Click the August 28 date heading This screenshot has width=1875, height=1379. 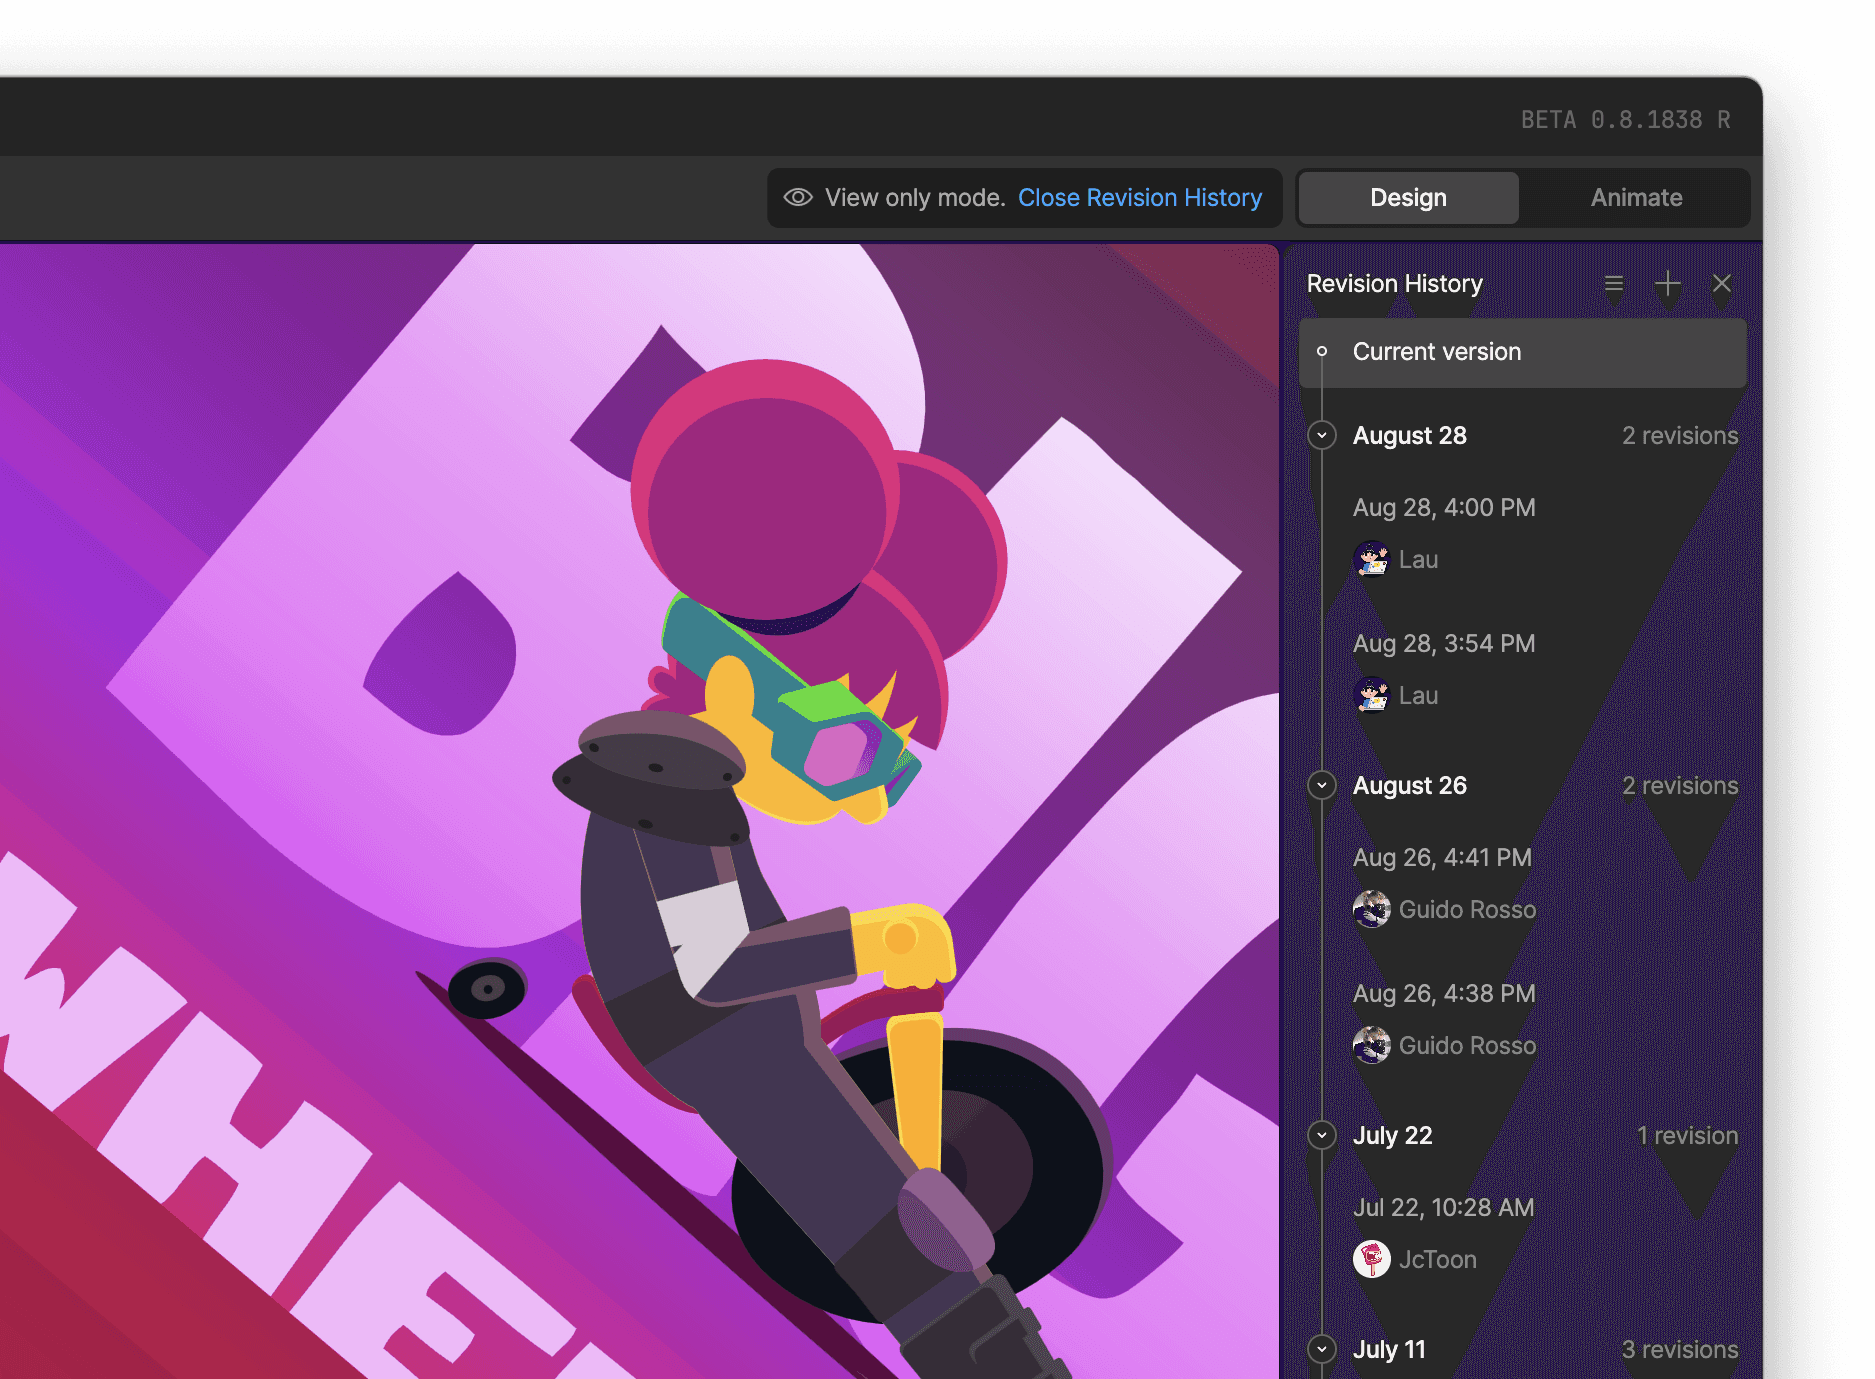(1409, 436)
